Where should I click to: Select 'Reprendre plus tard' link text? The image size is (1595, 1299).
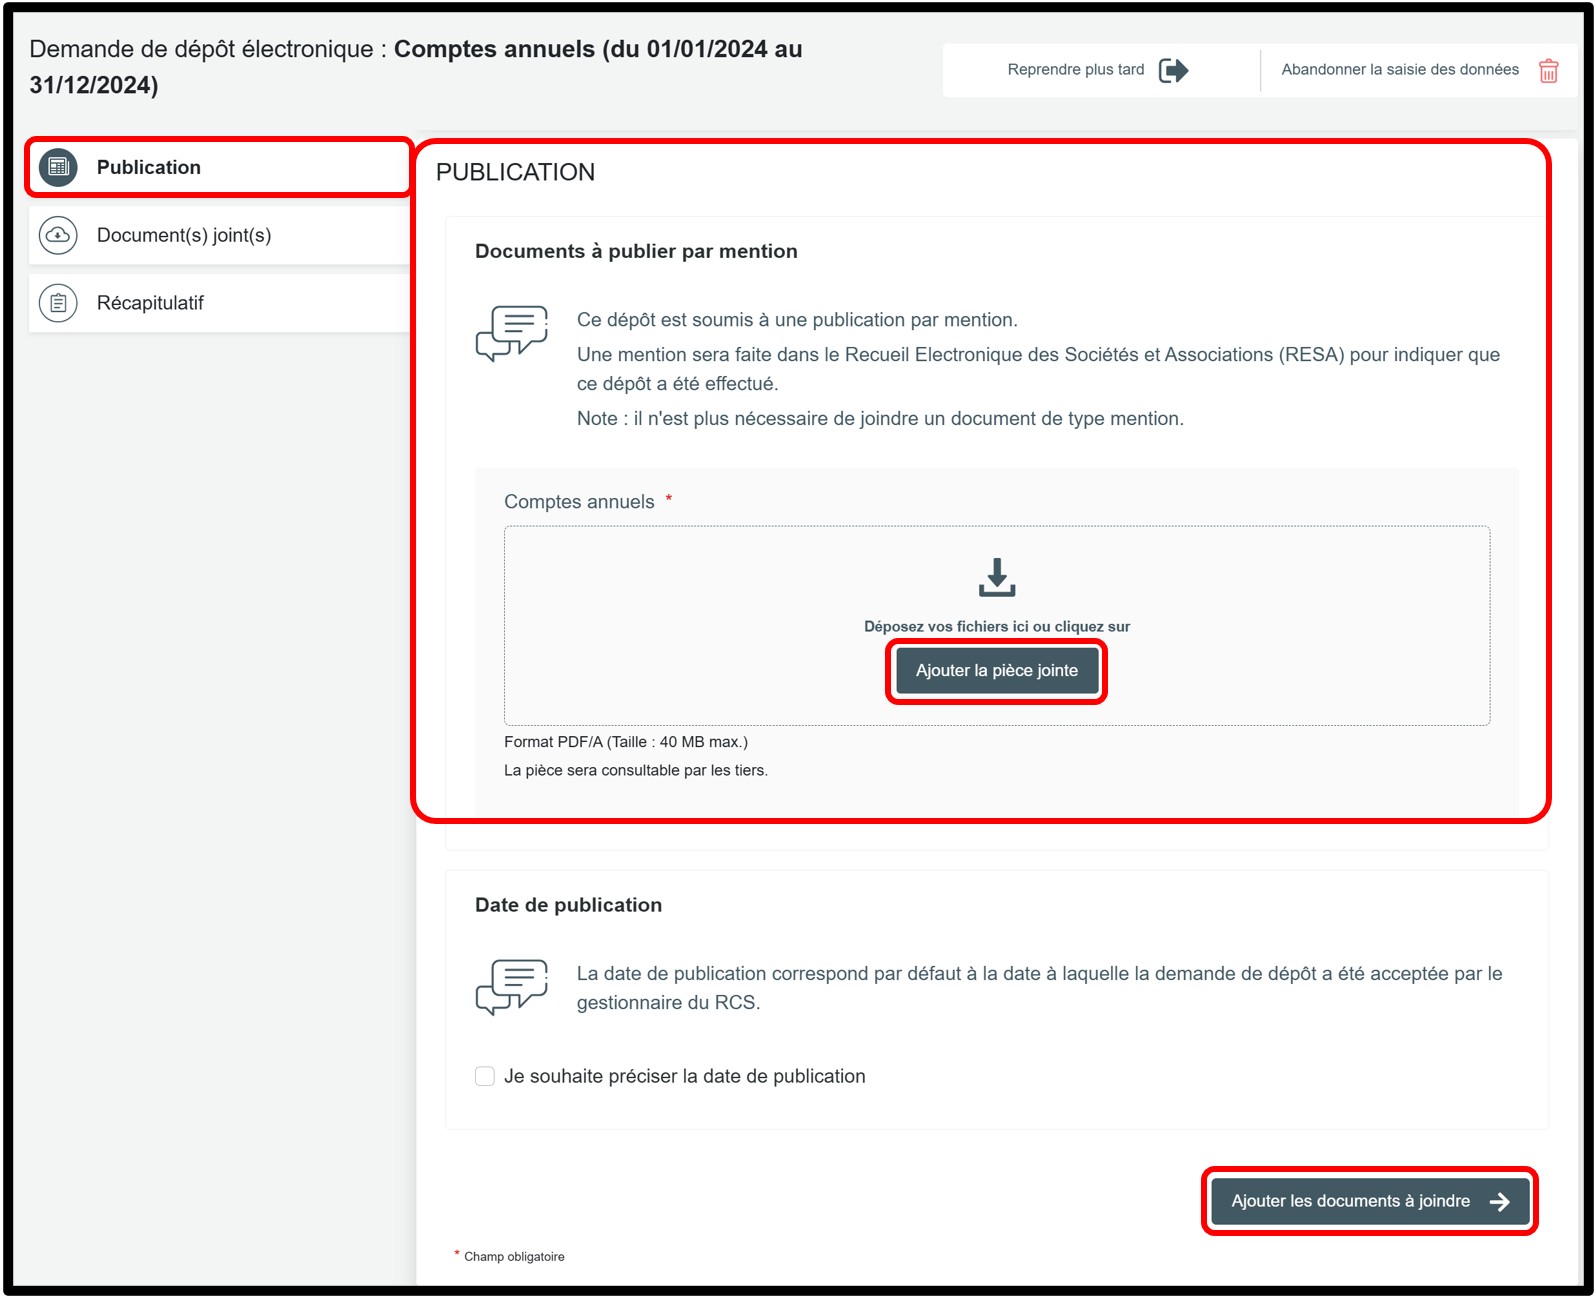pos(1075,70)
